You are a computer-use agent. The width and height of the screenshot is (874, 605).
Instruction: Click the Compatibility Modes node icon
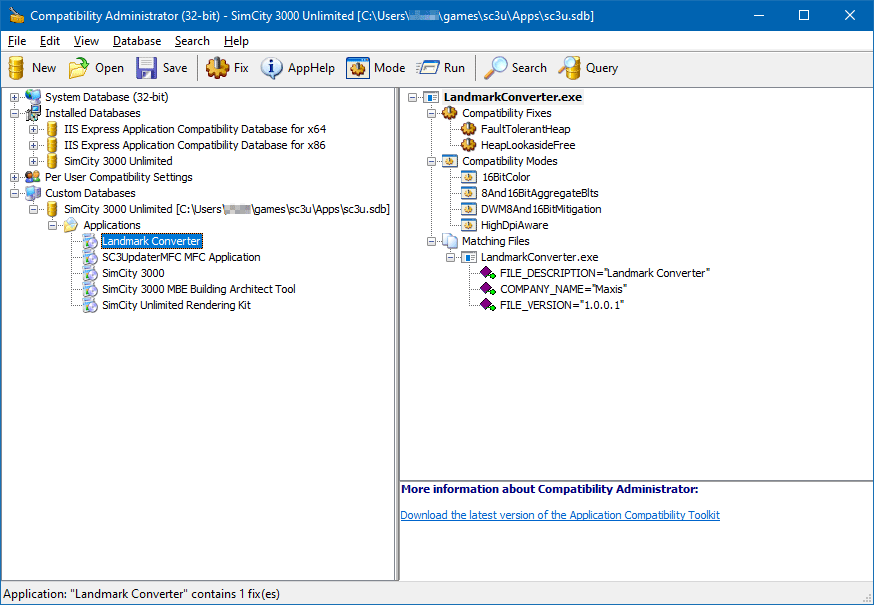click(450, 162)
